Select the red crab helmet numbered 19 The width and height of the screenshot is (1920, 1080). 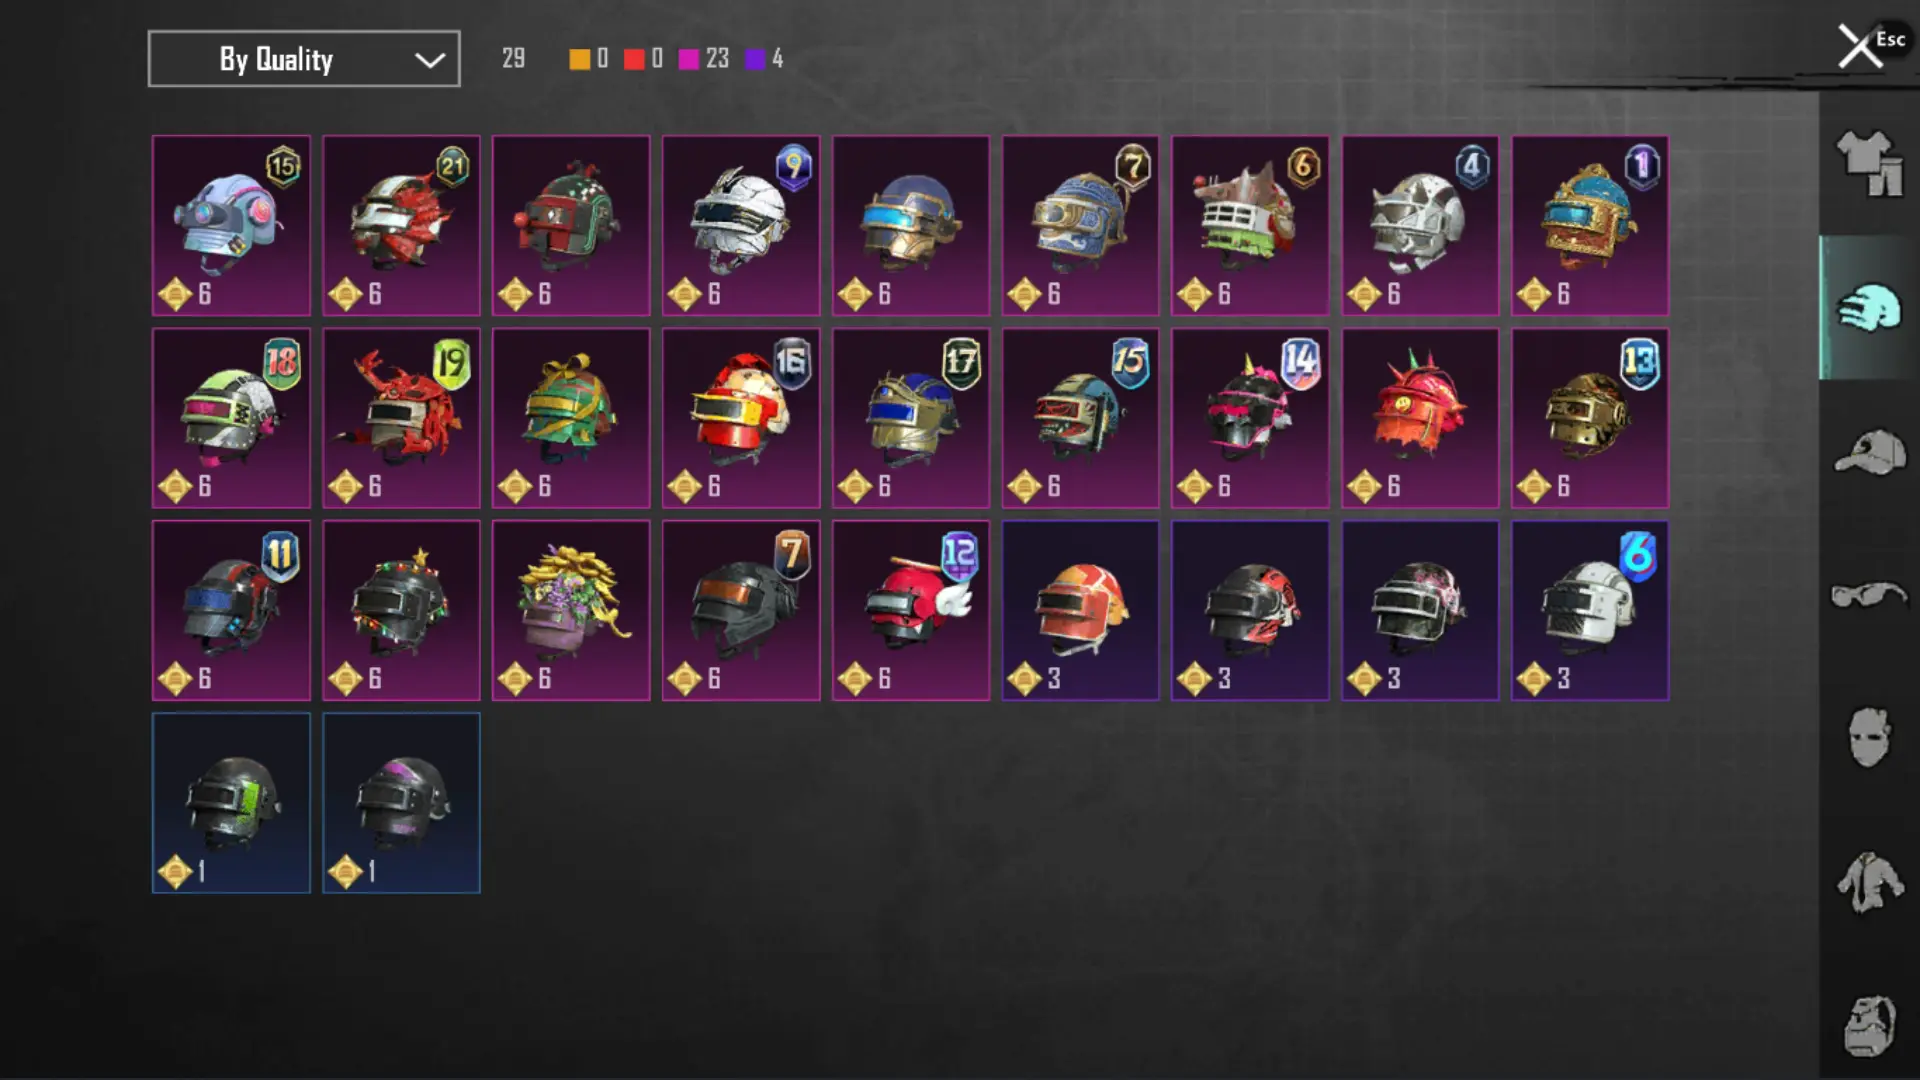click(x=401, y=418)
